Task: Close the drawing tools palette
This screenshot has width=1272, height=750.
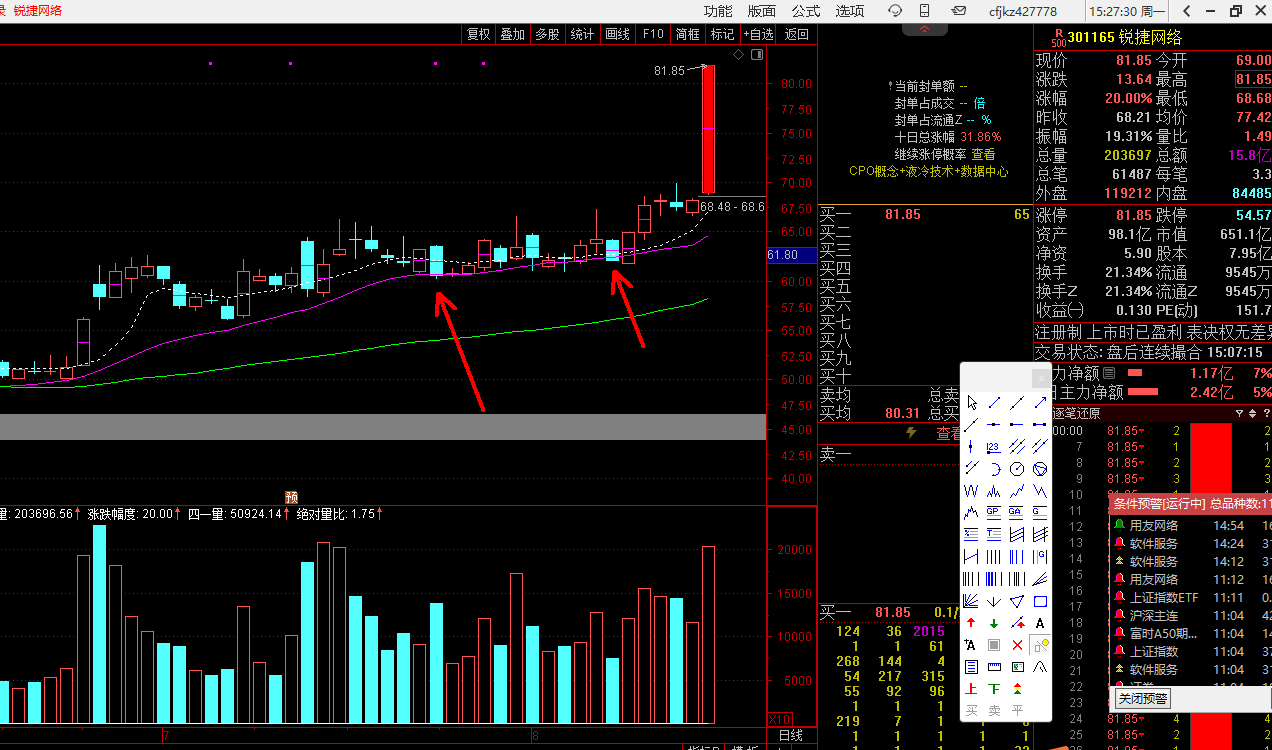Action: [x=1041, y=378]
